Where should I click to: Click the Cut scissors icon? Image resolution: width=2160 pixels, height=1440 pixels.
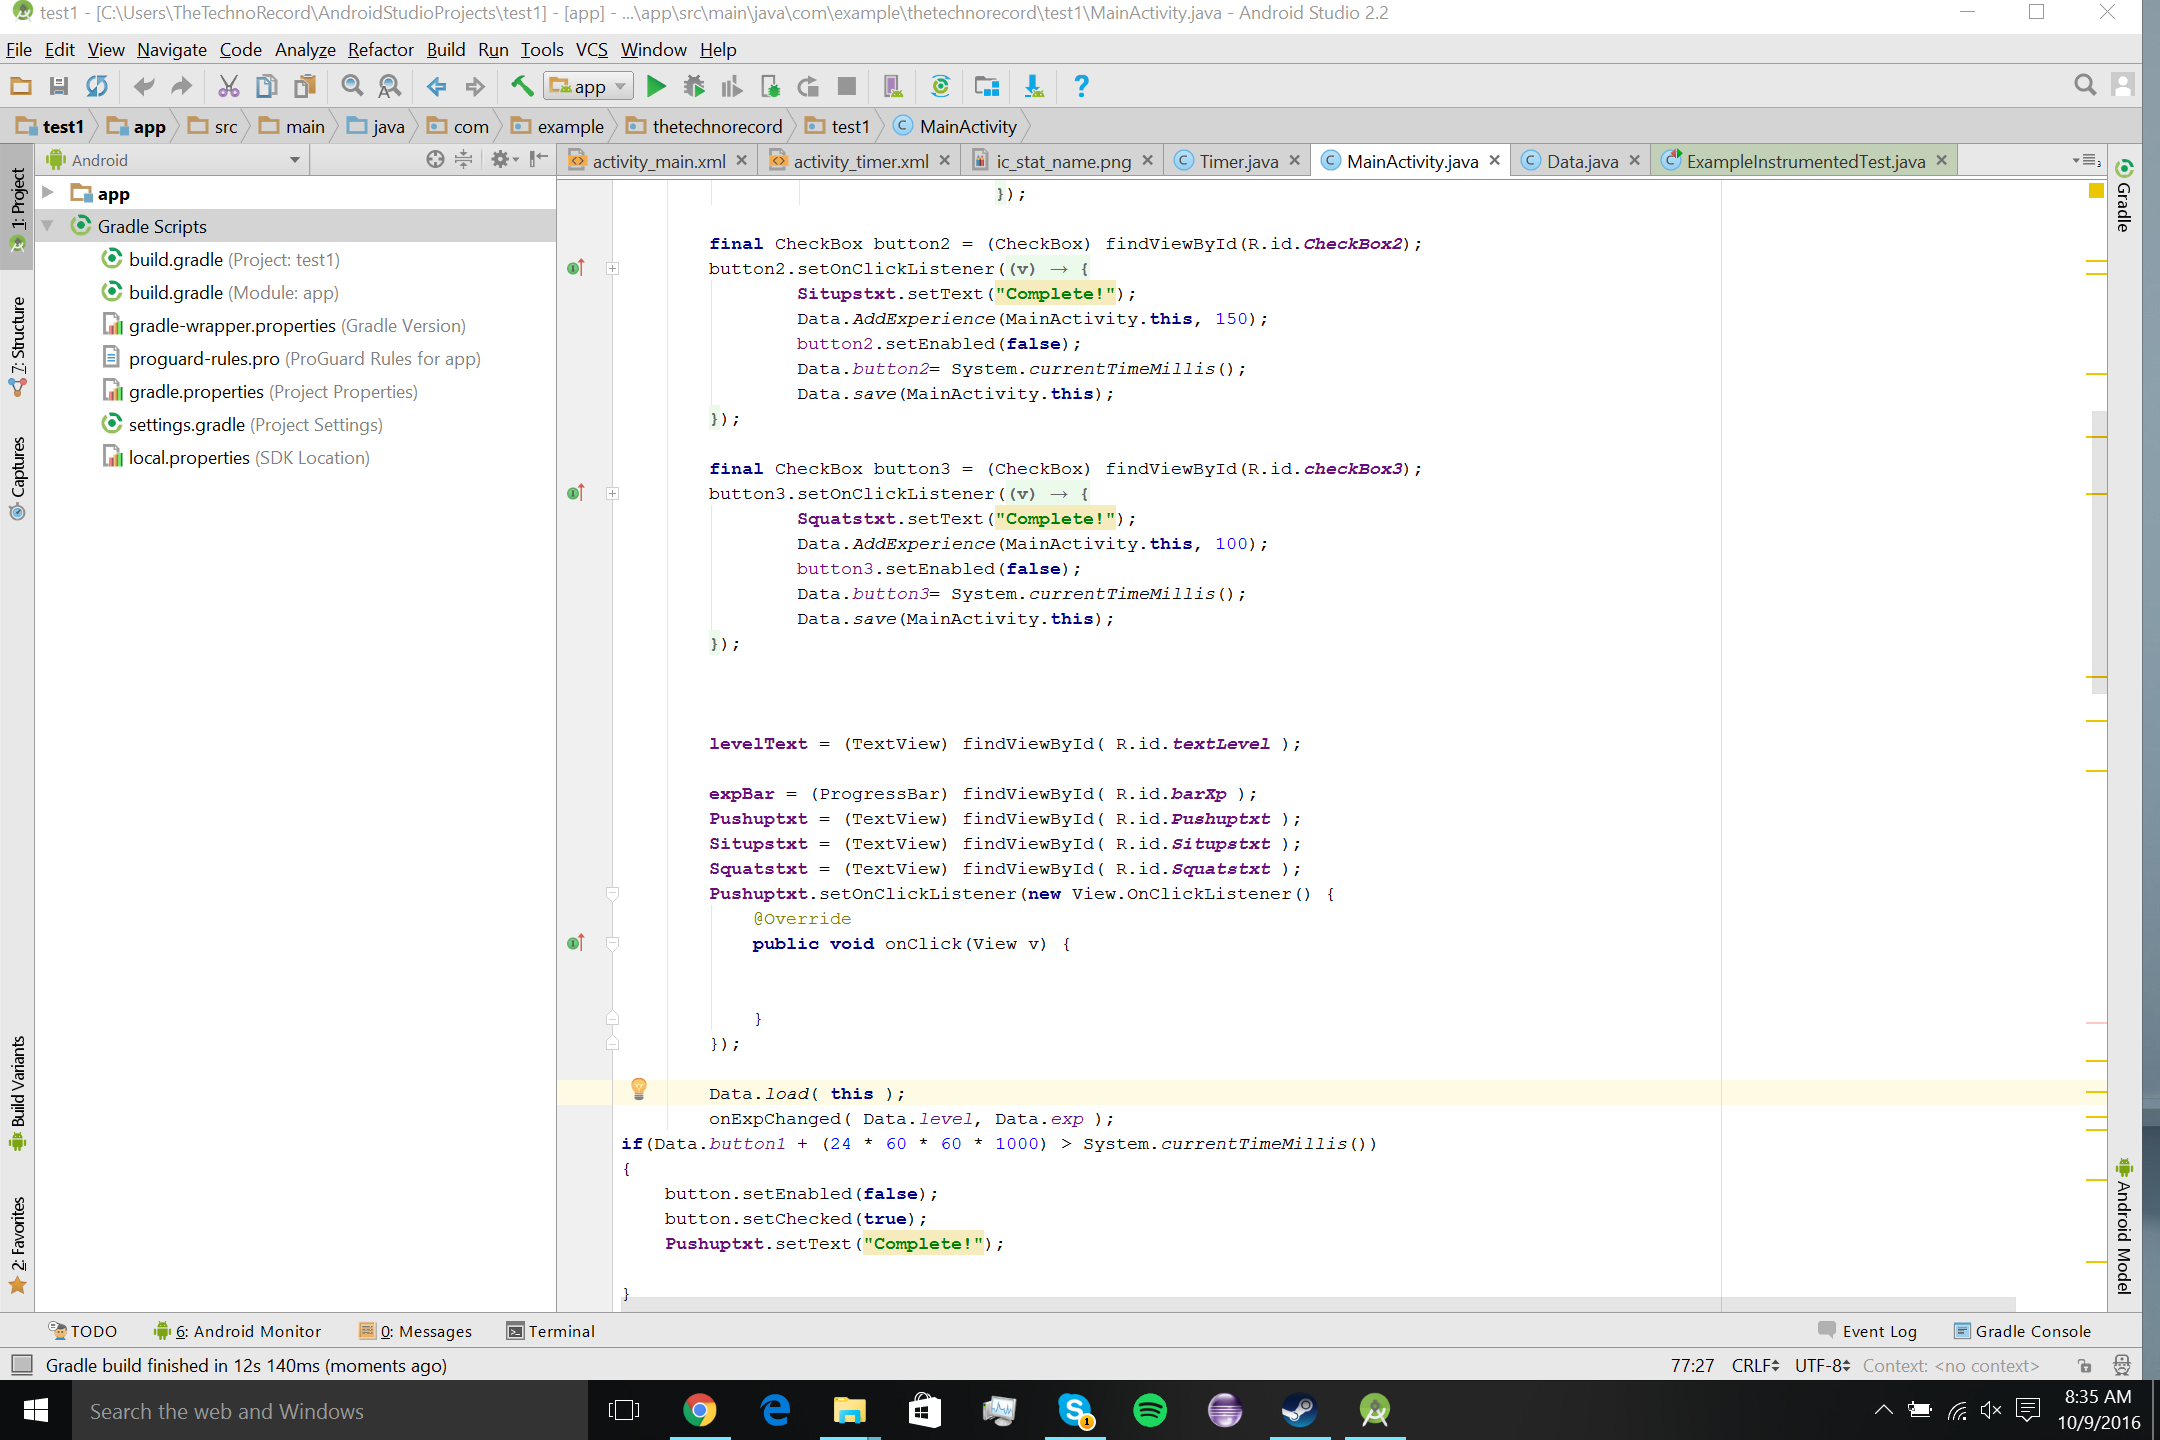[229, 87]
